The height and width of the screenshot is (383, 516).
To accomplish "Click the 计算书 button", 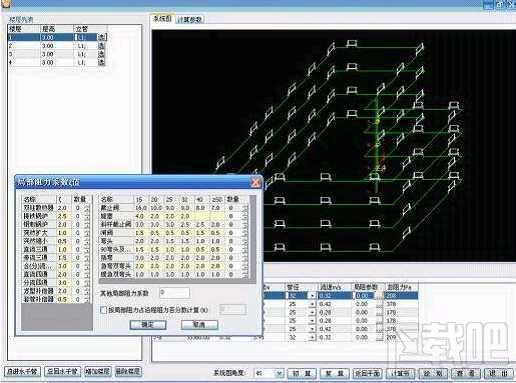I will point(400,374).
